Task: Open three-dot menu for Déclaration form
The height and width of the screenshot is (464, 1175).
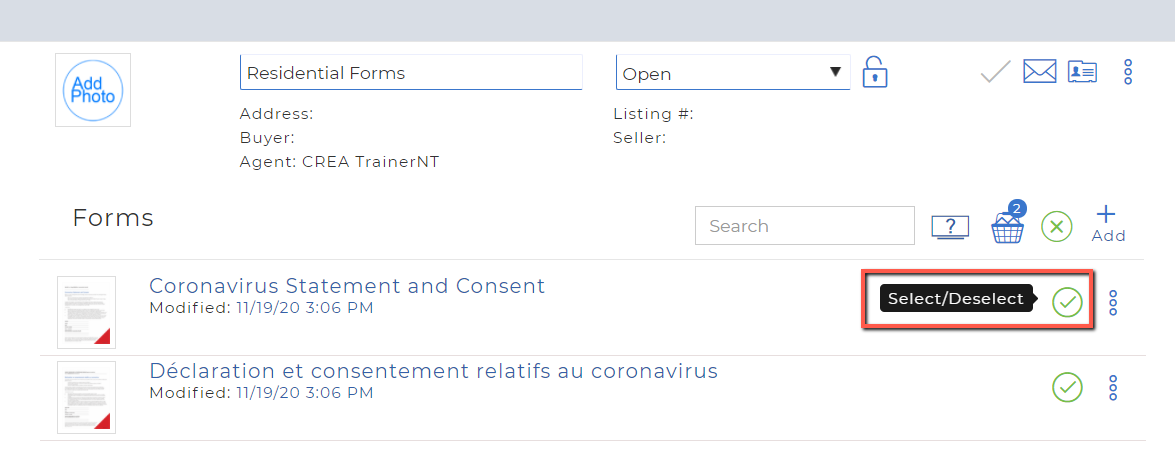Action: 1113,388
